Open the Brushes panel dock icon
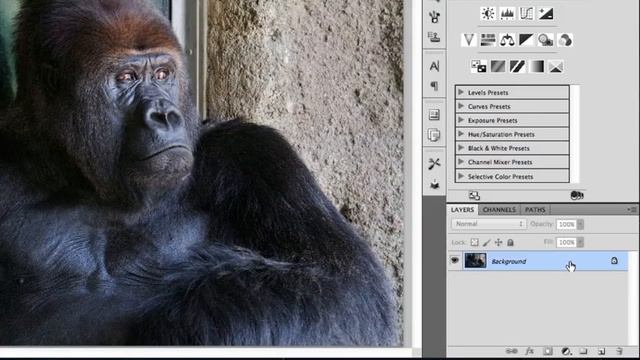 click(x=434, y=16)
